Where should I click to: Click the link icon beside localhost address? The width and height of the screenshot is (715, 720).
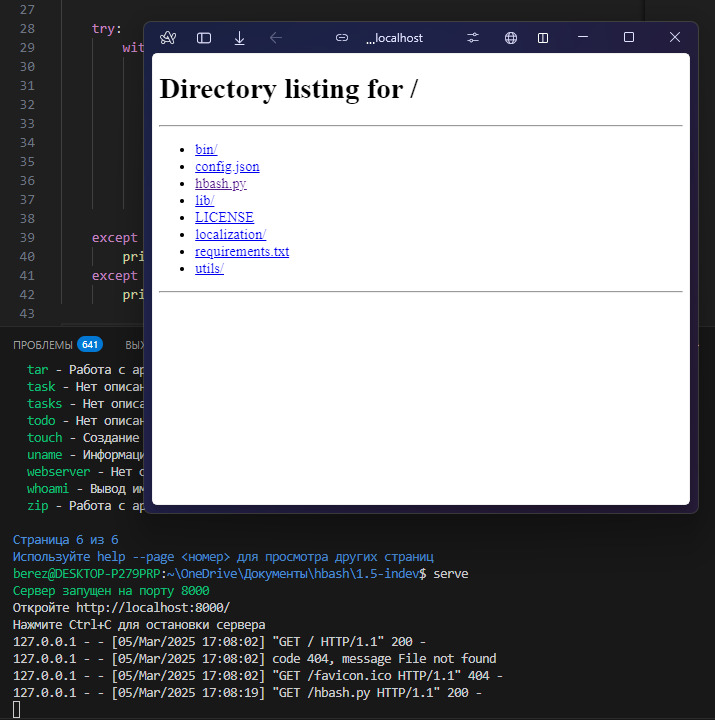tap(342, 38)
